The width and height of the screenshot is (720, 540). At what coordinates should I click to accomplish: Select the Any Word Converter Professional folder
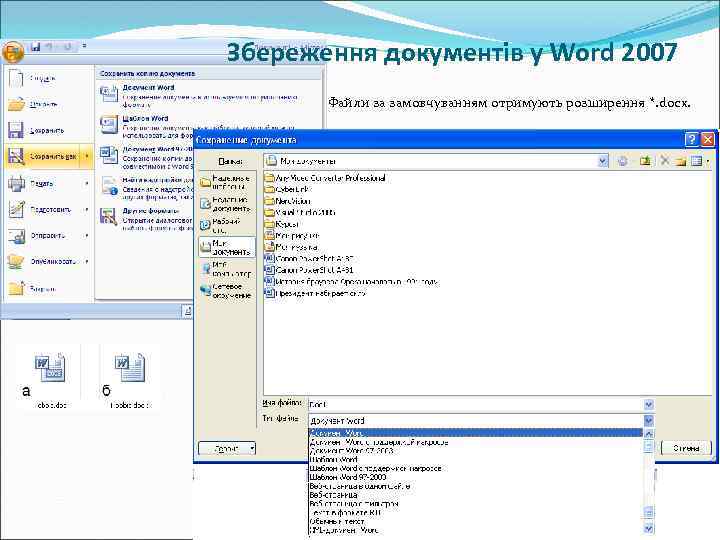click(325, 178)
